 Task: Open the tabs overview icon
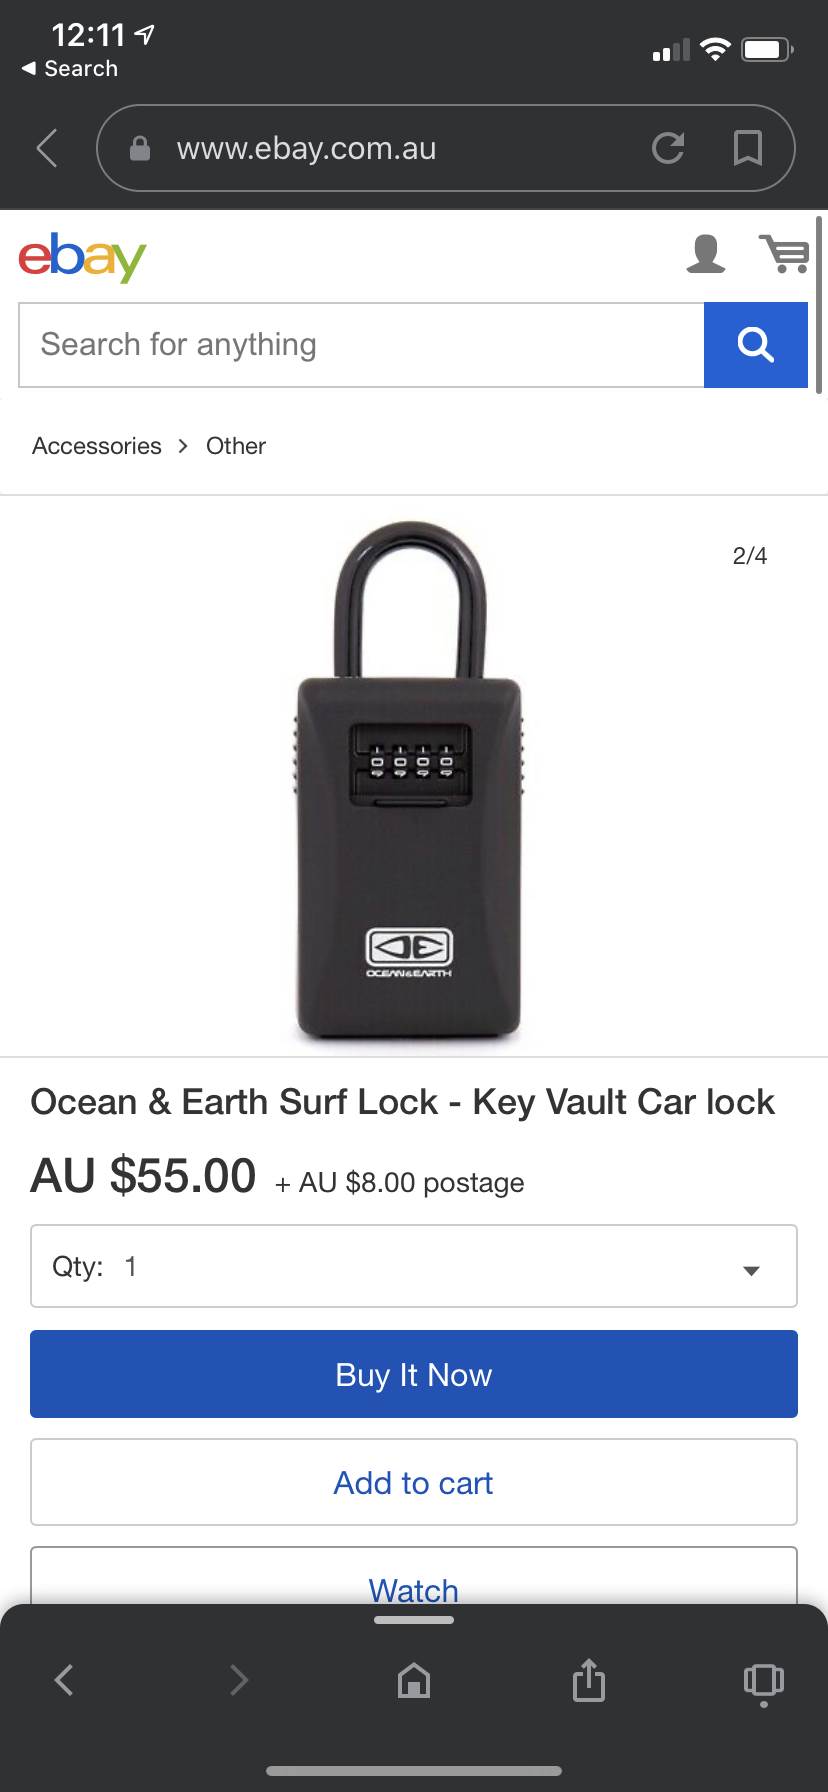pos(764,1682)
